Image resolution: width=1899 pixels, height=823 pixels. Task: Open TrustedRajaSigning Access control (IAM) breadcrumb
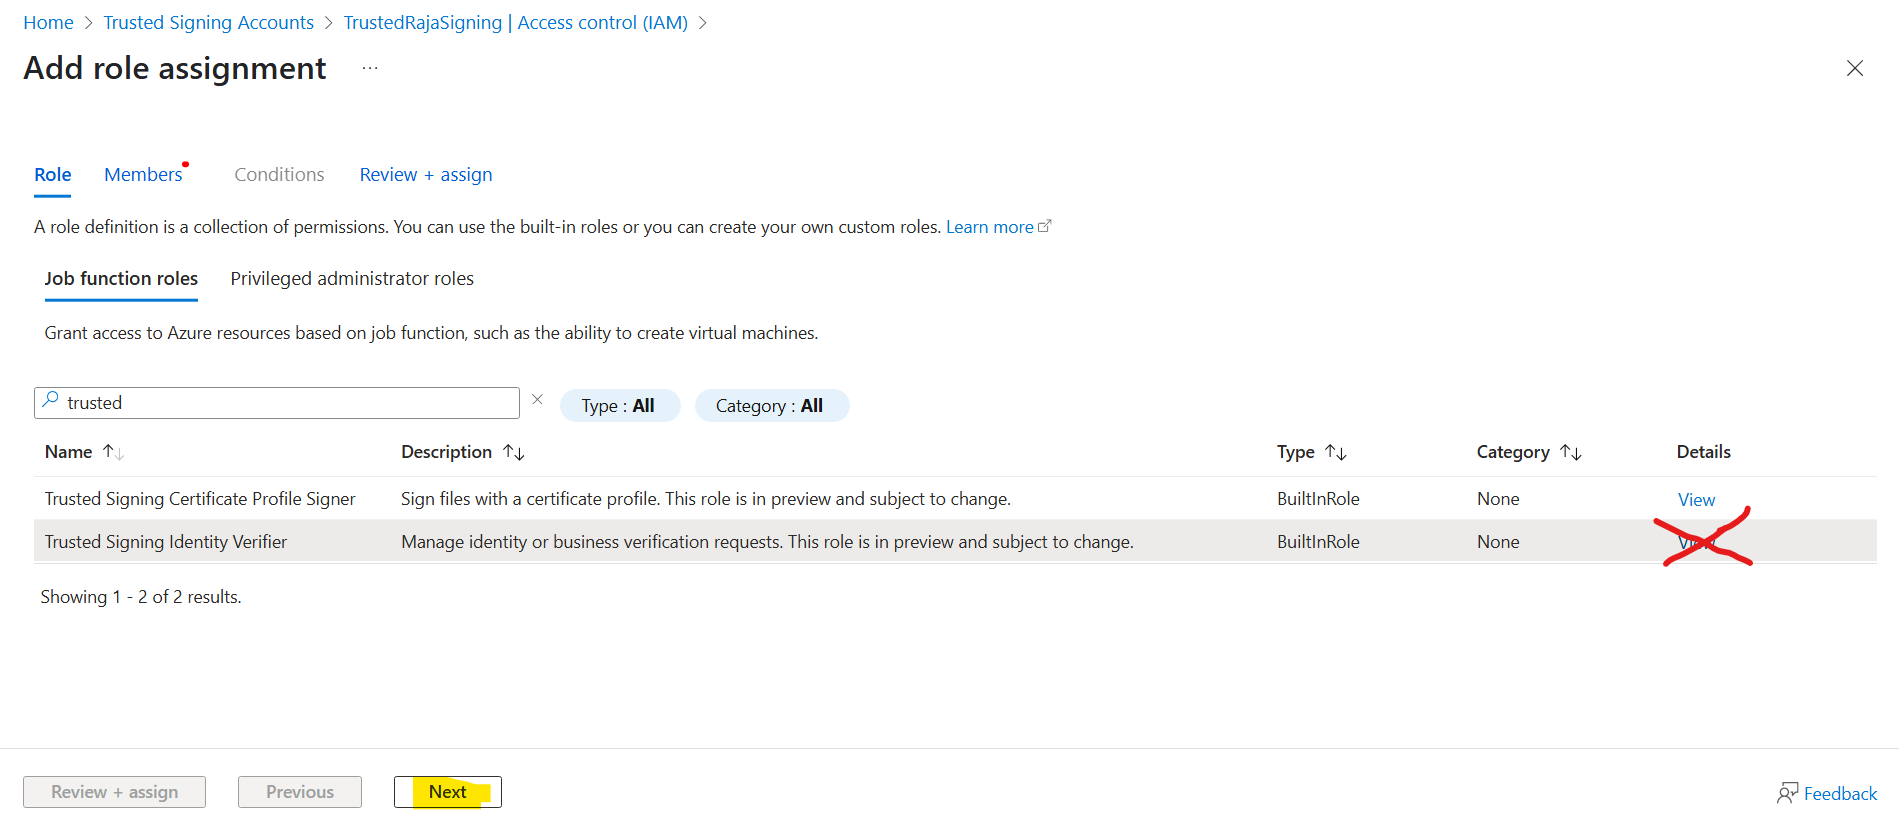[x=515, y=22]
